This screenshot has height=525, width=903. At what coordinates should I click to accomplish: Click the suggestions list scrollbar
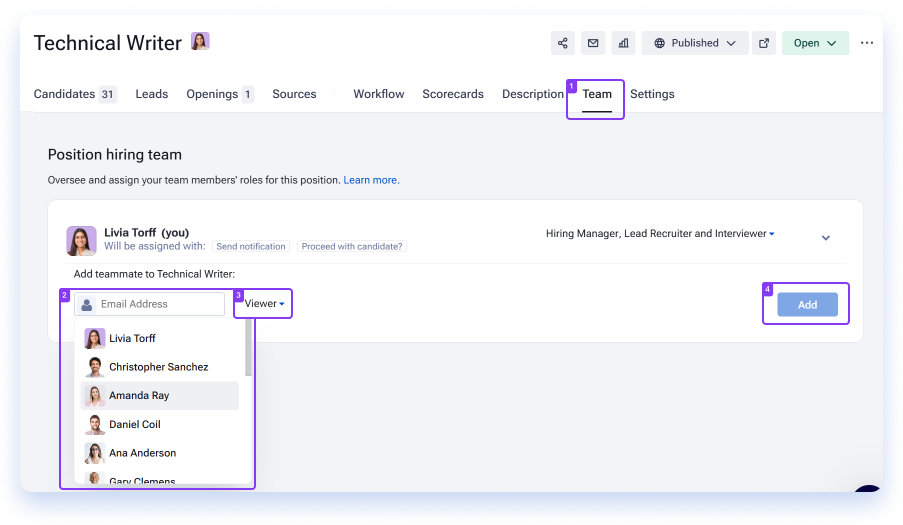click(248, 348)
